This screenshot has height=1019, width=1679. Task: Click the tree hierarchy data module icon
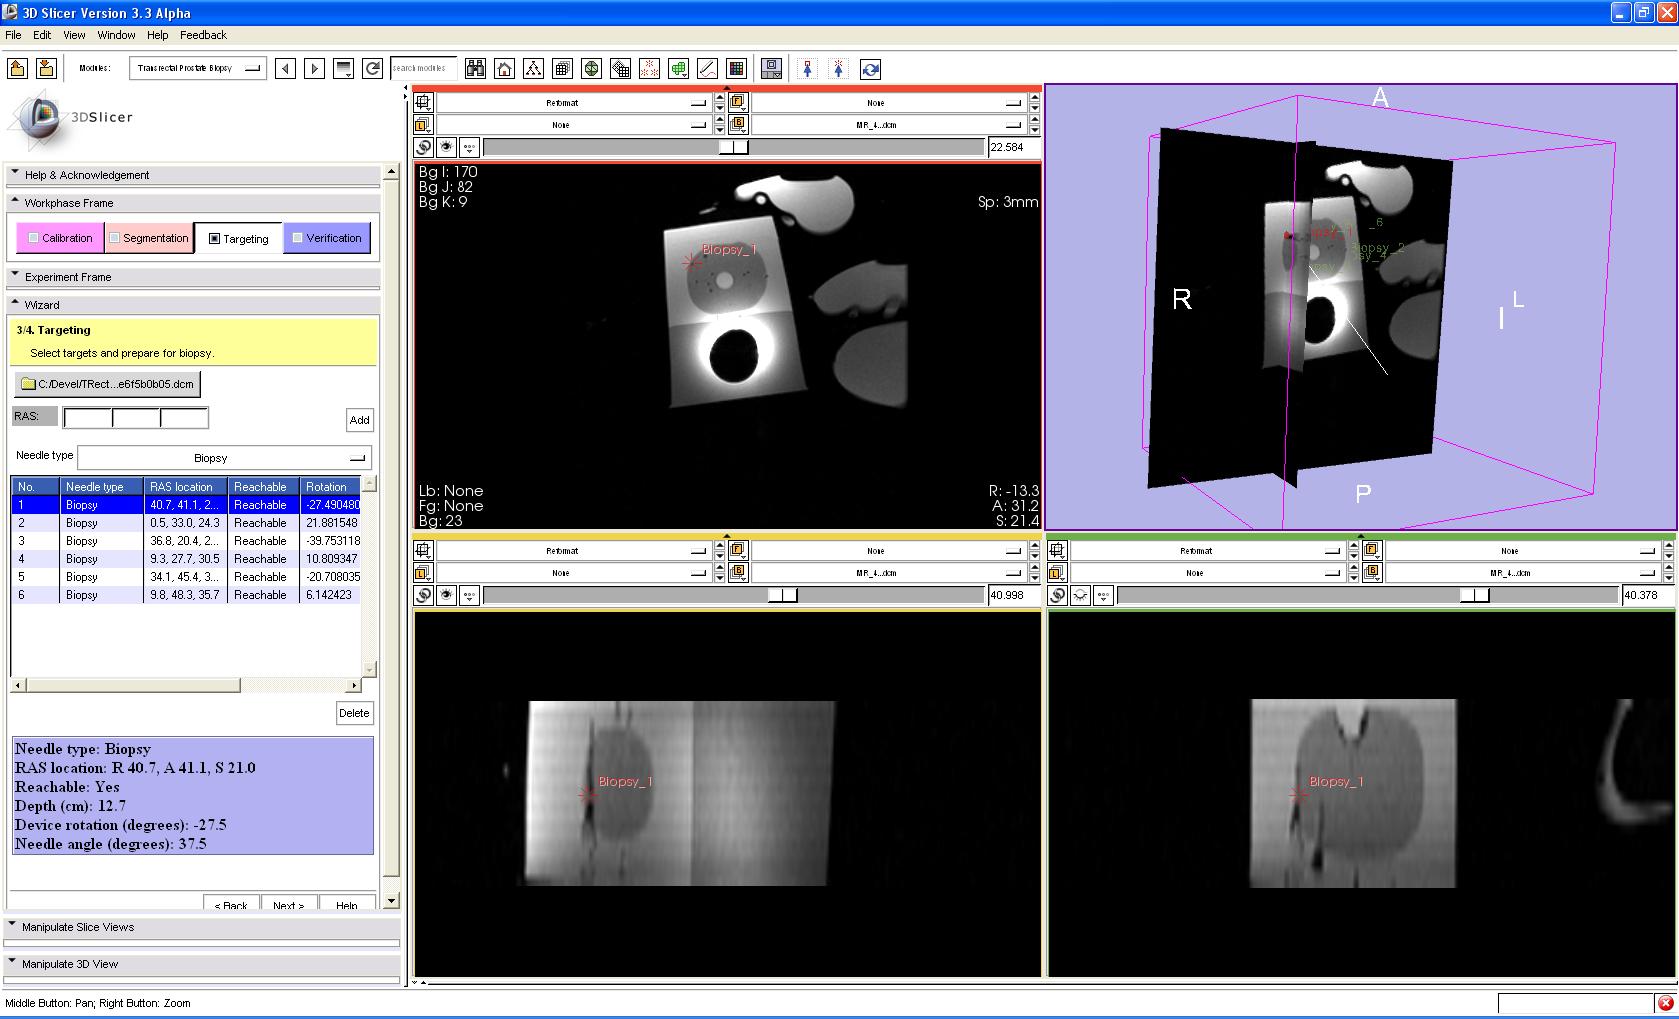tap(533, 69)
